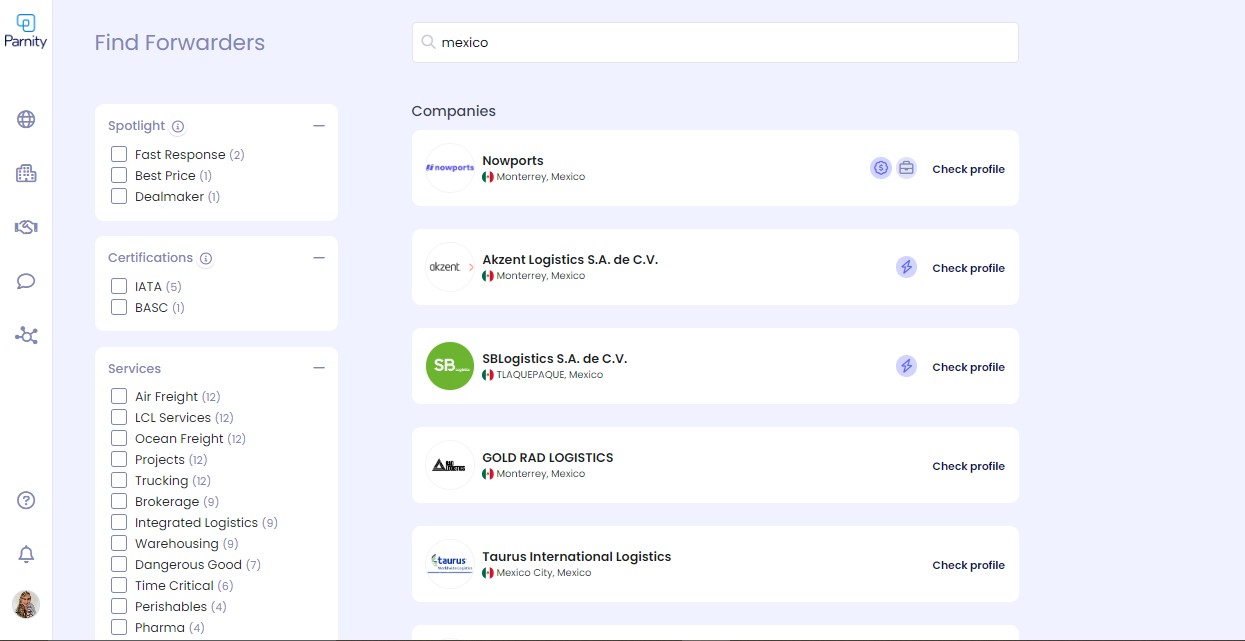Open the user profile avatar
1245x641 pixels.
pos(26,604)
